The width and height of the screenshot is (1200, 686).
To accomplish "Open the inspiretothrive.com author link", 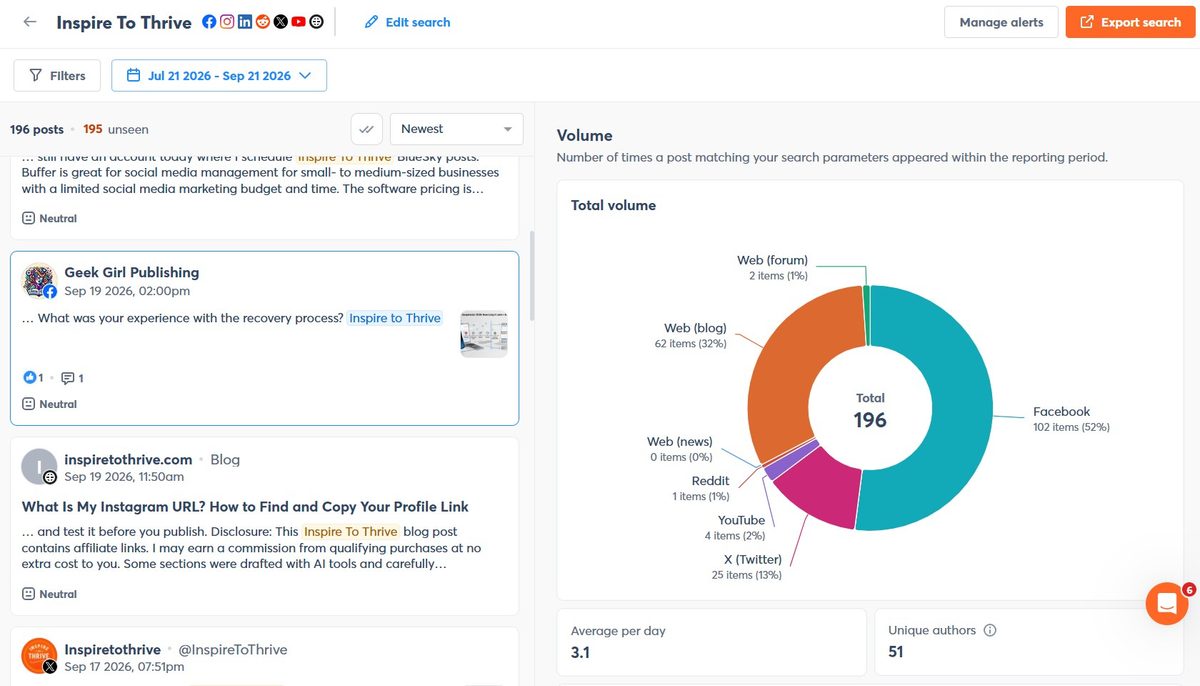I will (128, 460).
